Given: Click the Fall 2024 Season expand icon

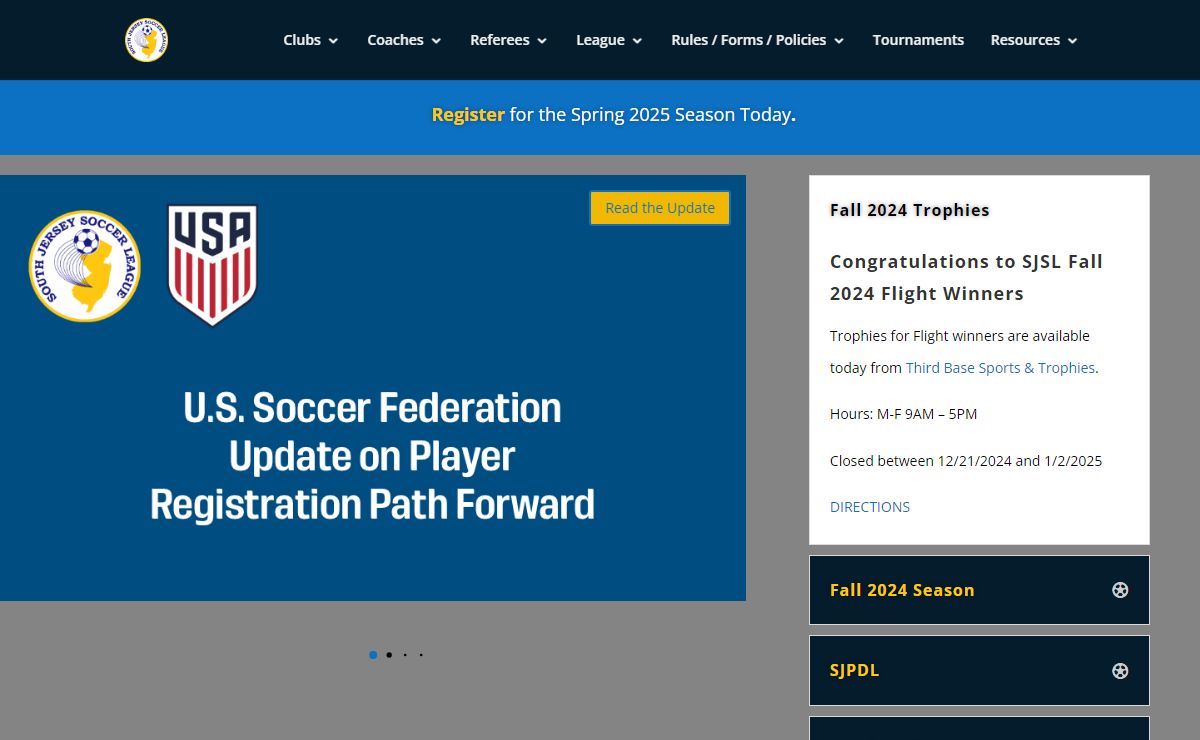Looking at the screenshot, I should [x=1120, y=590].
